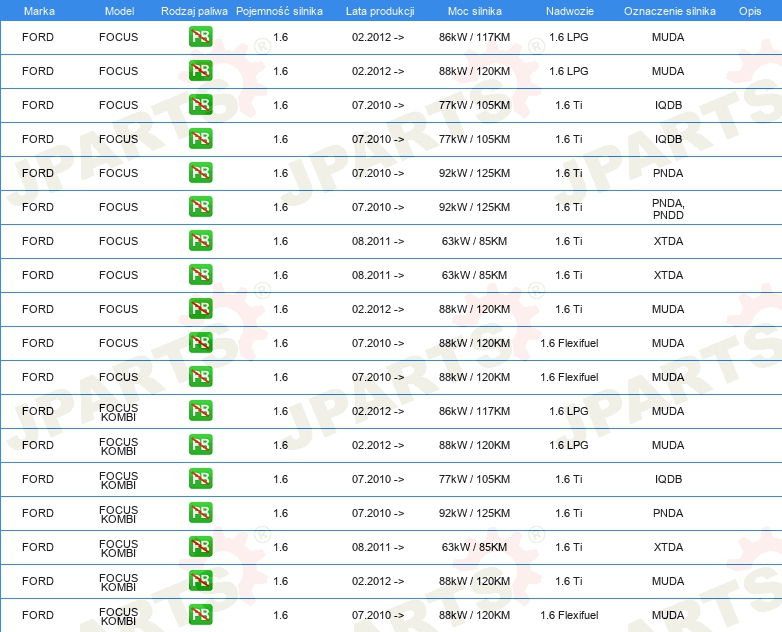Click the Lata produkcji column header

(380, 11)
